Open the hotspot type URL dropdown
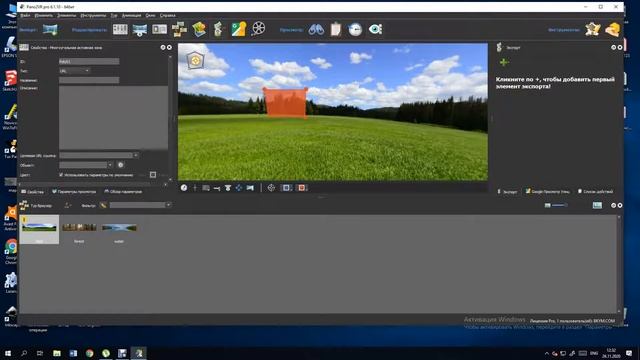 tap(74, 71)
